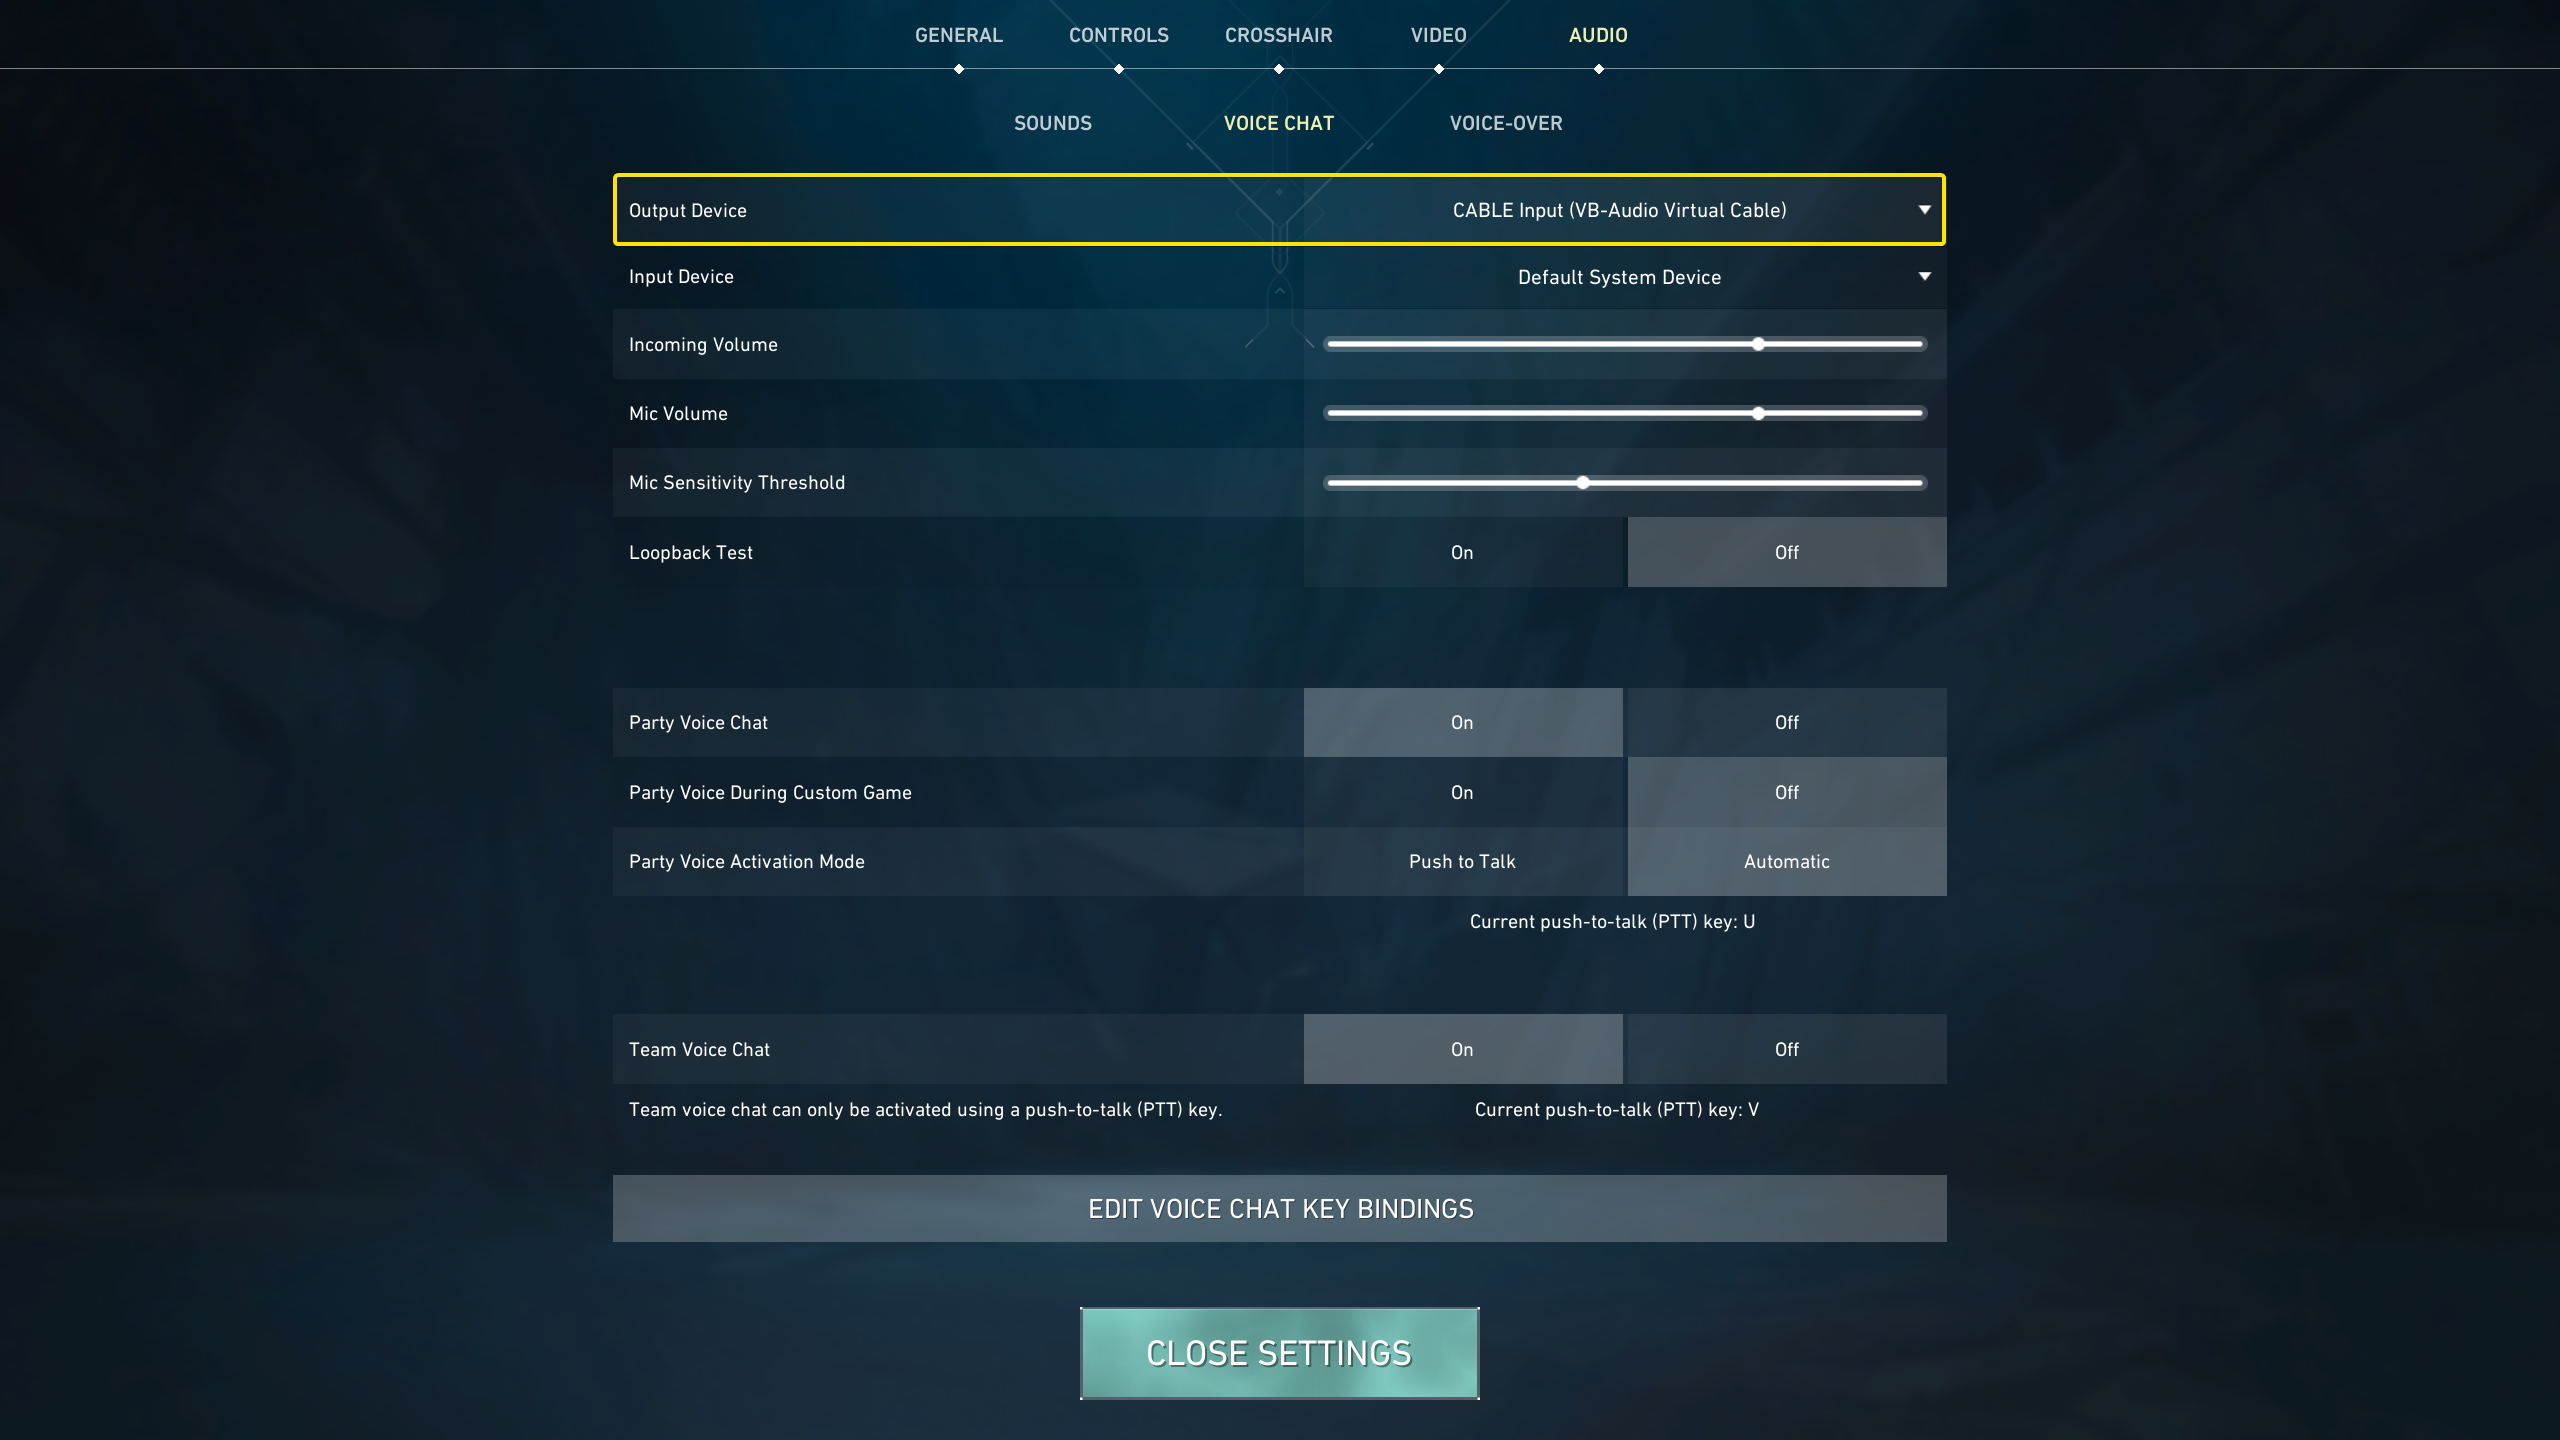Navigate to VOICE-OVER audio section
The width and height of the screenshot is (2560, 1440).
(1505, 123)
